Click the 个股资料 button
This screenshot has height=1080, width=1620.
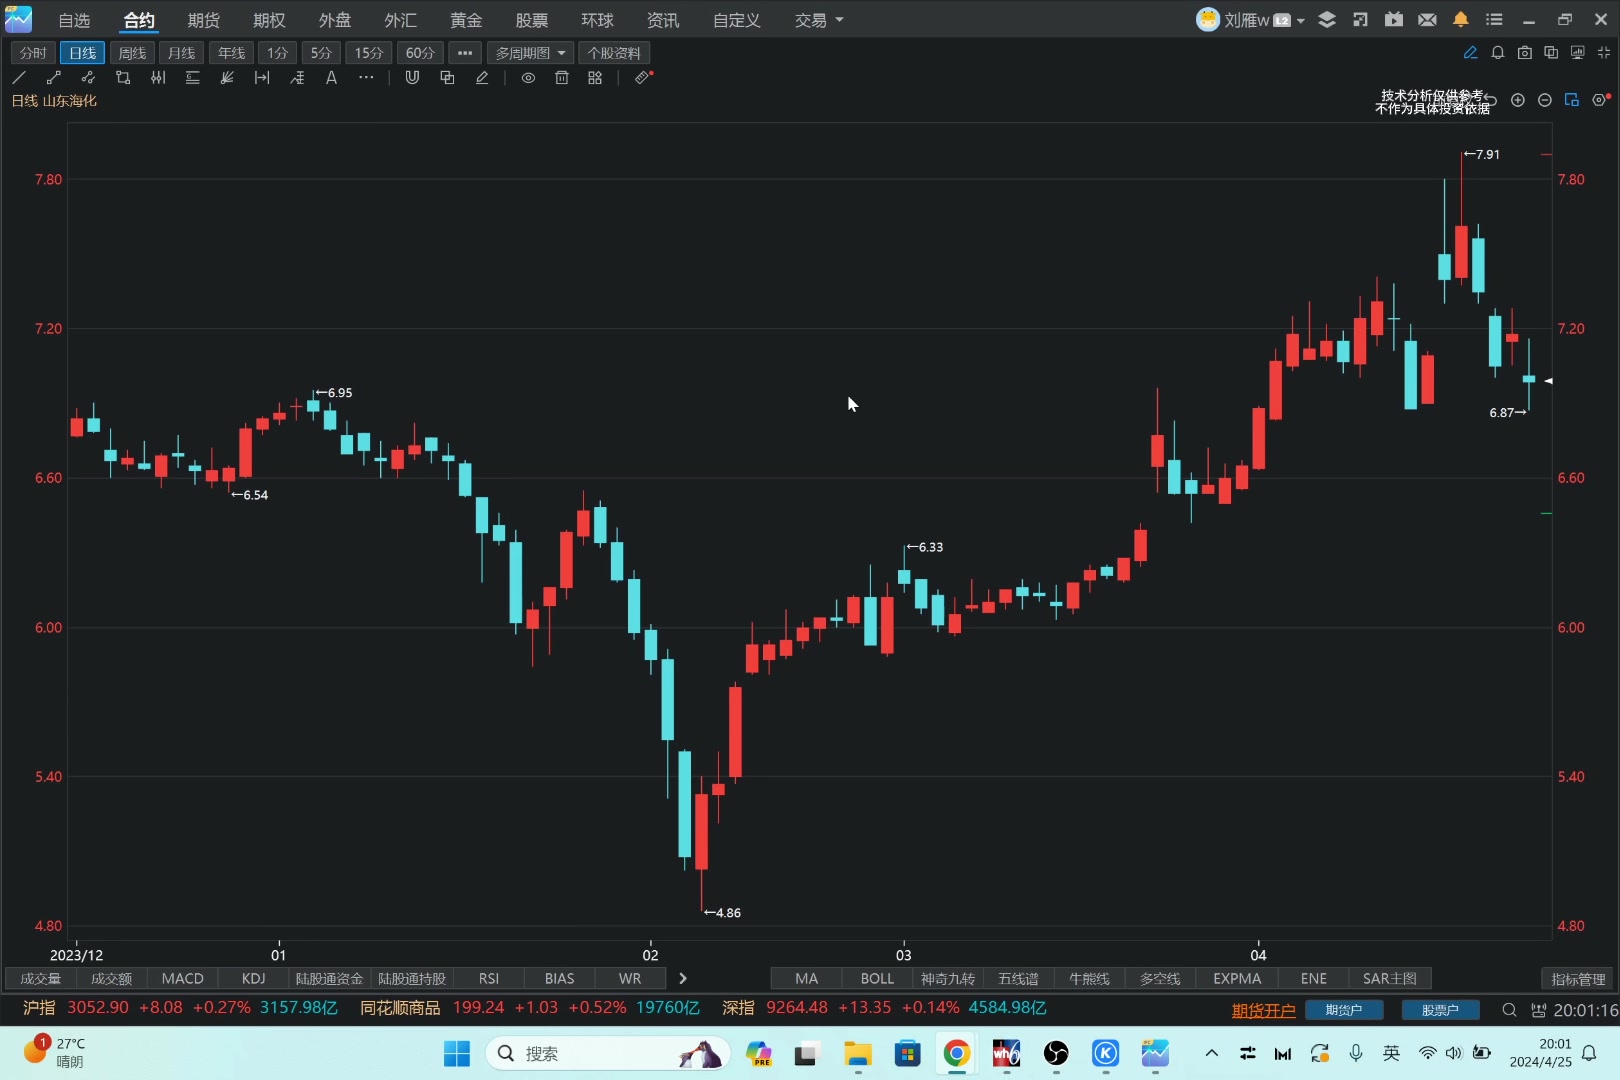614,53
